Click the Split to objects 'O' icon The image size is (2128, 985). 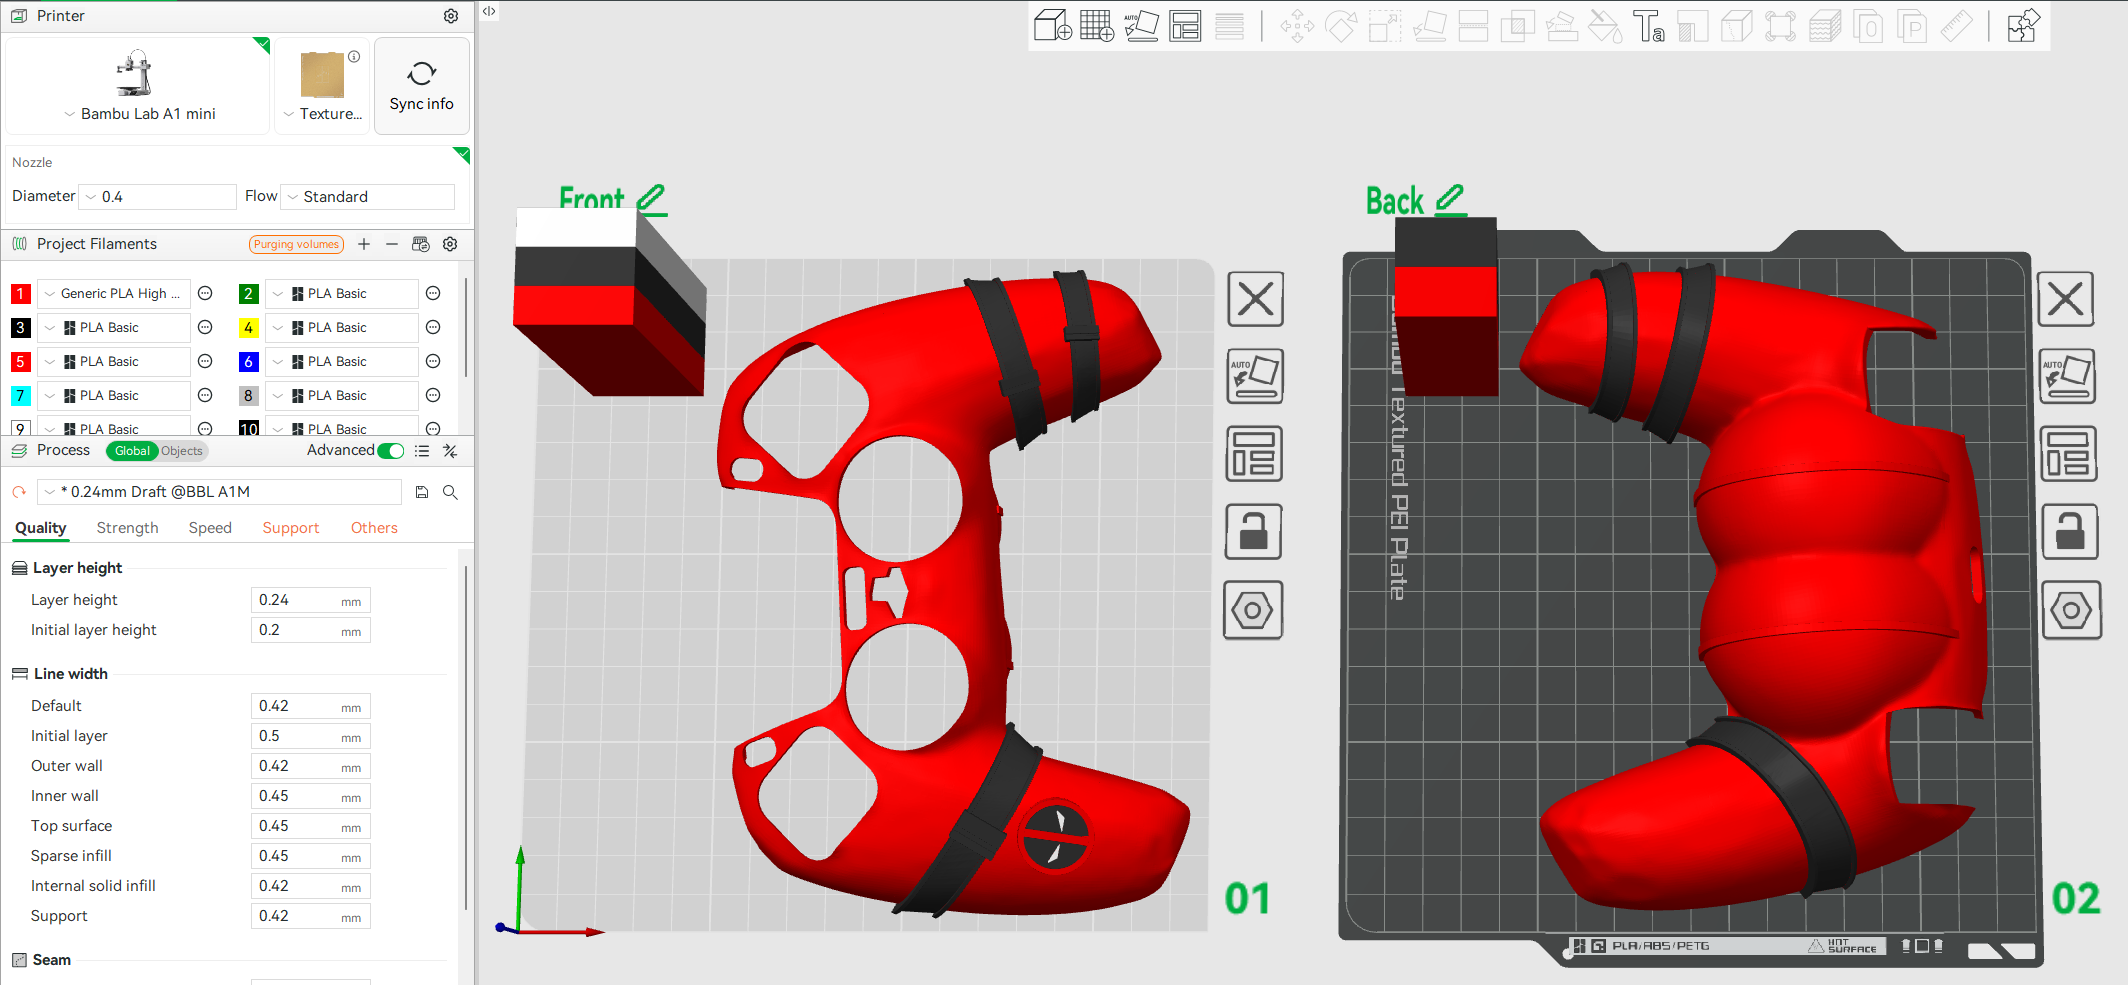1868,26
